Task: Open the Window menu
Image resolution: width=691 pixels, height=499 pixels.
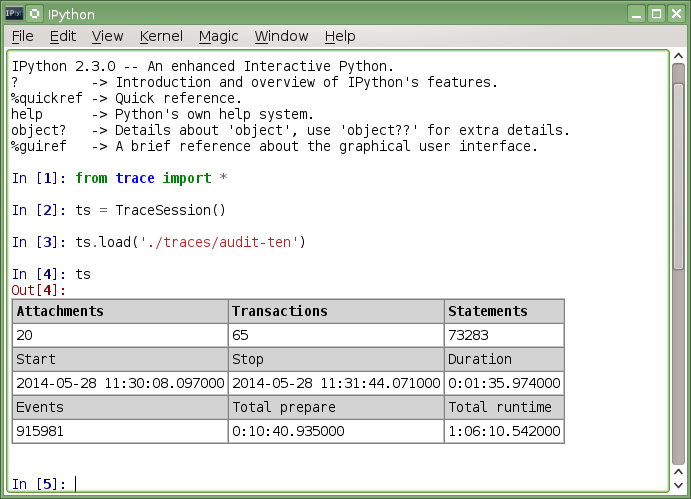Action: pyautogui.click(x=281, y=36)
